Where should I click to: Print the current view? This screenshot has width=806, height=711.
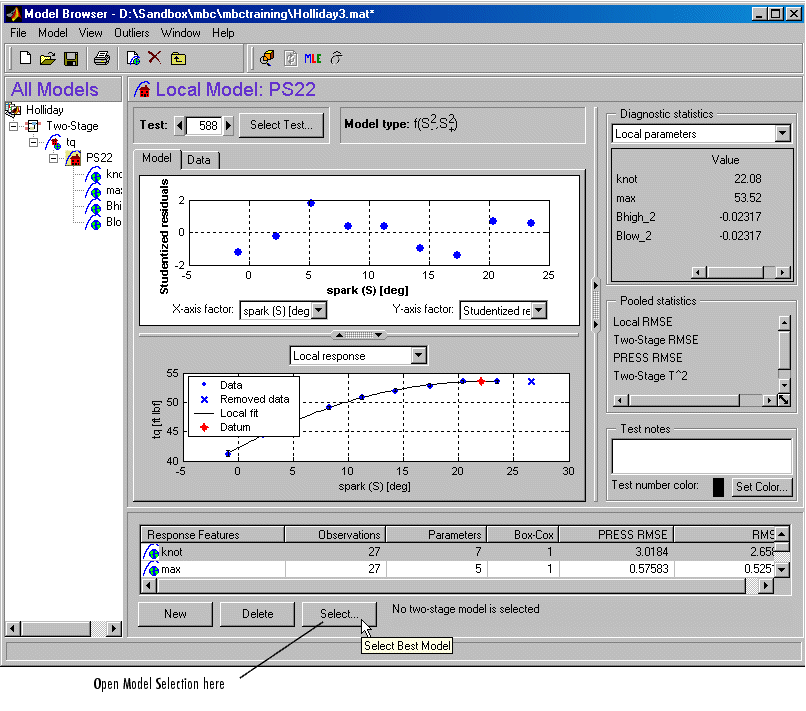pos(102,58)
